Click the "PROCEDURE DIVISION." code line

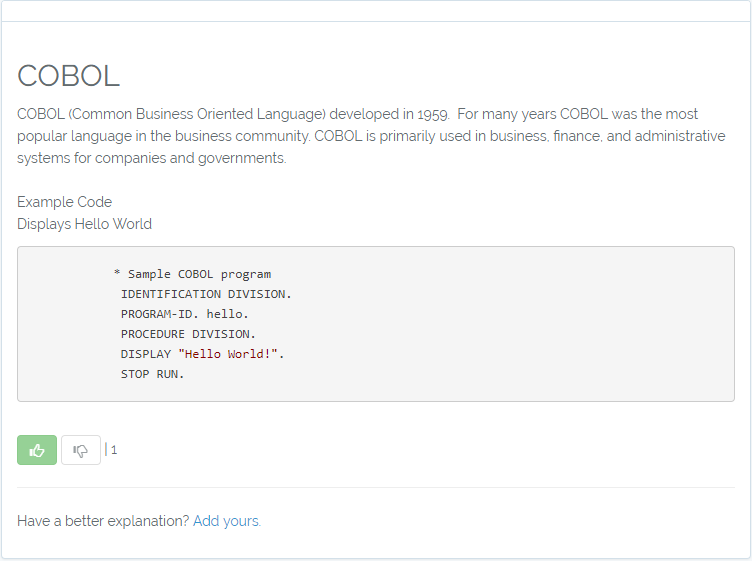coord(188,334)
